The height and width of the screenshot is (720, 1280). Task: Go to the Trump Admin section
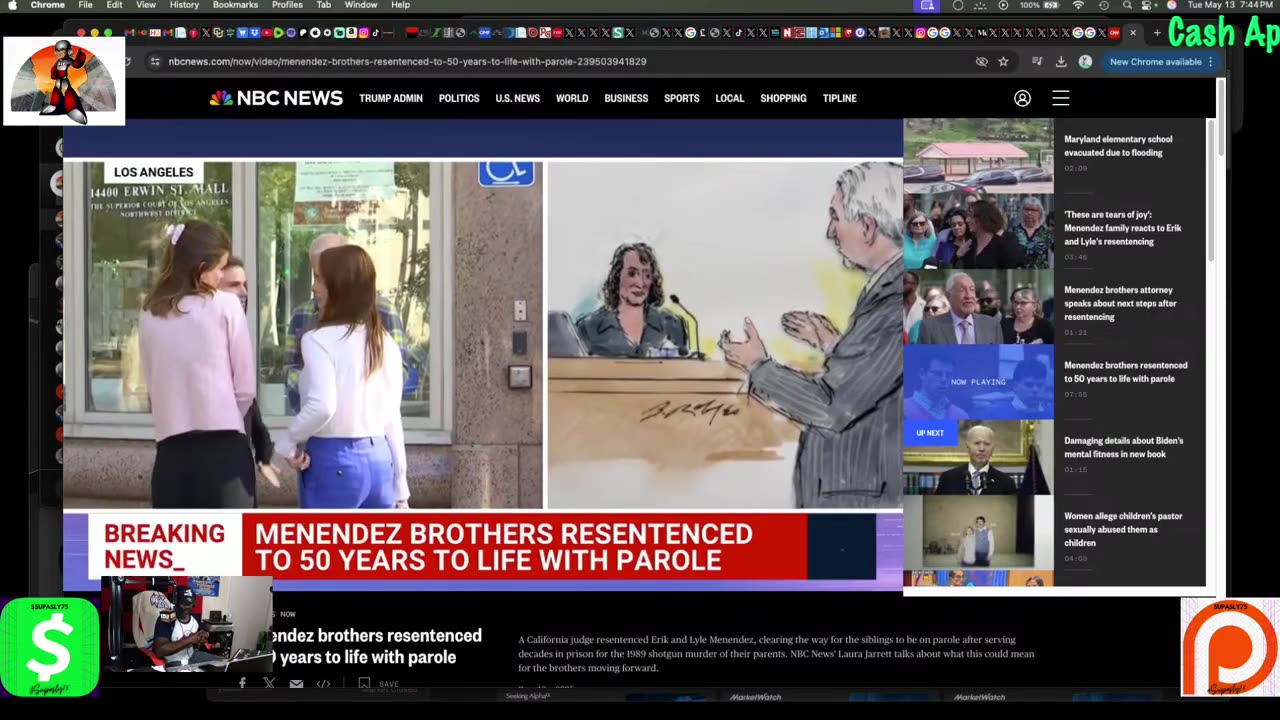click(391, 98)
